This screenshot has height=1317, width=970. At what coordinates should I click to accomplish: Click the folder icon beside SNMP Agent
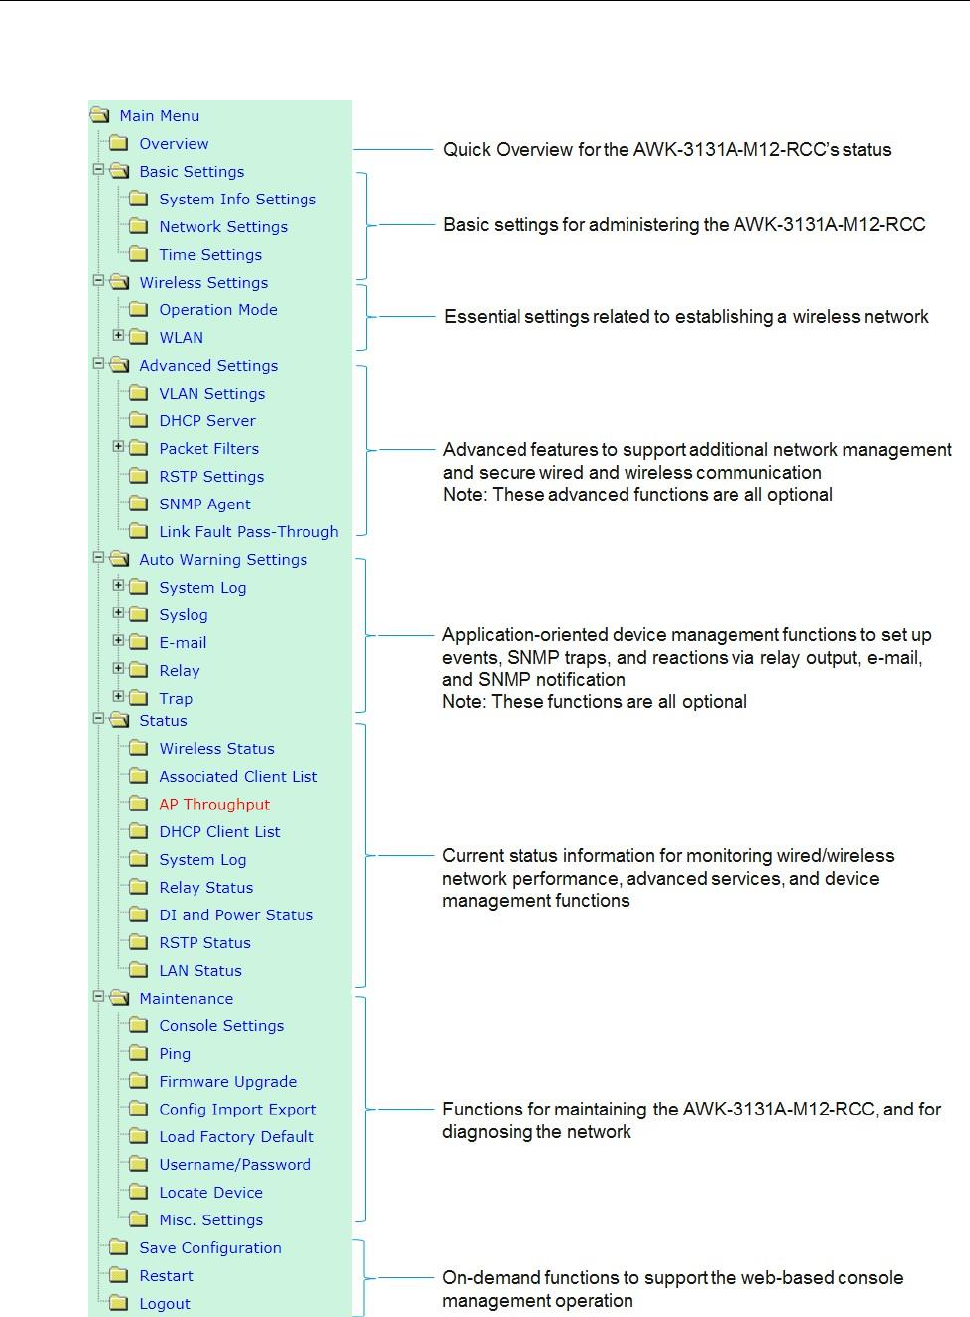click(139, 504)
